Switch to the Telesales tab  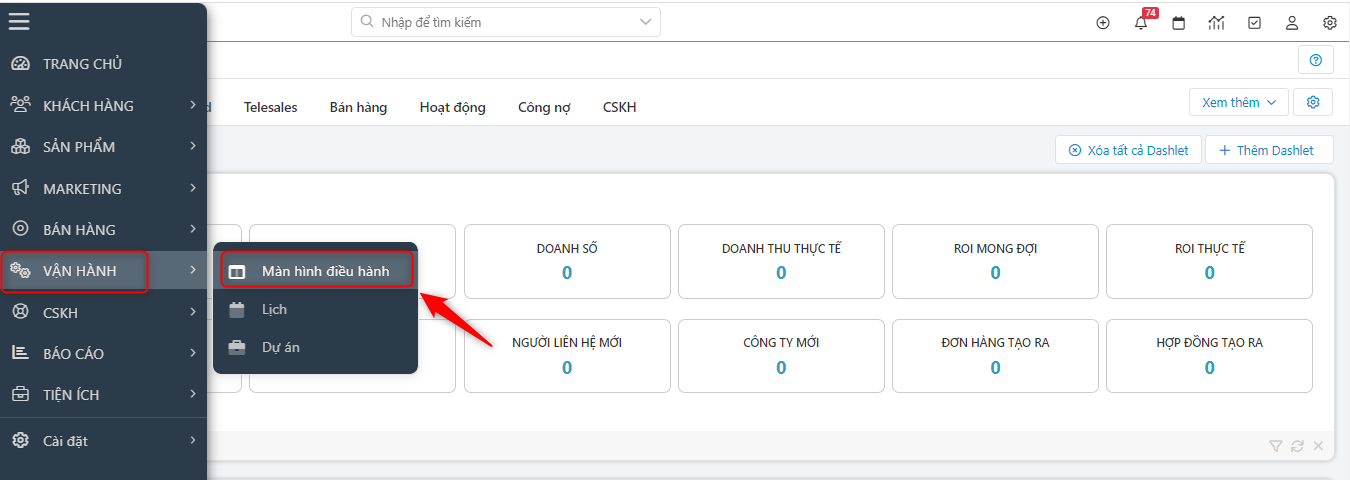tap(270, 107)
